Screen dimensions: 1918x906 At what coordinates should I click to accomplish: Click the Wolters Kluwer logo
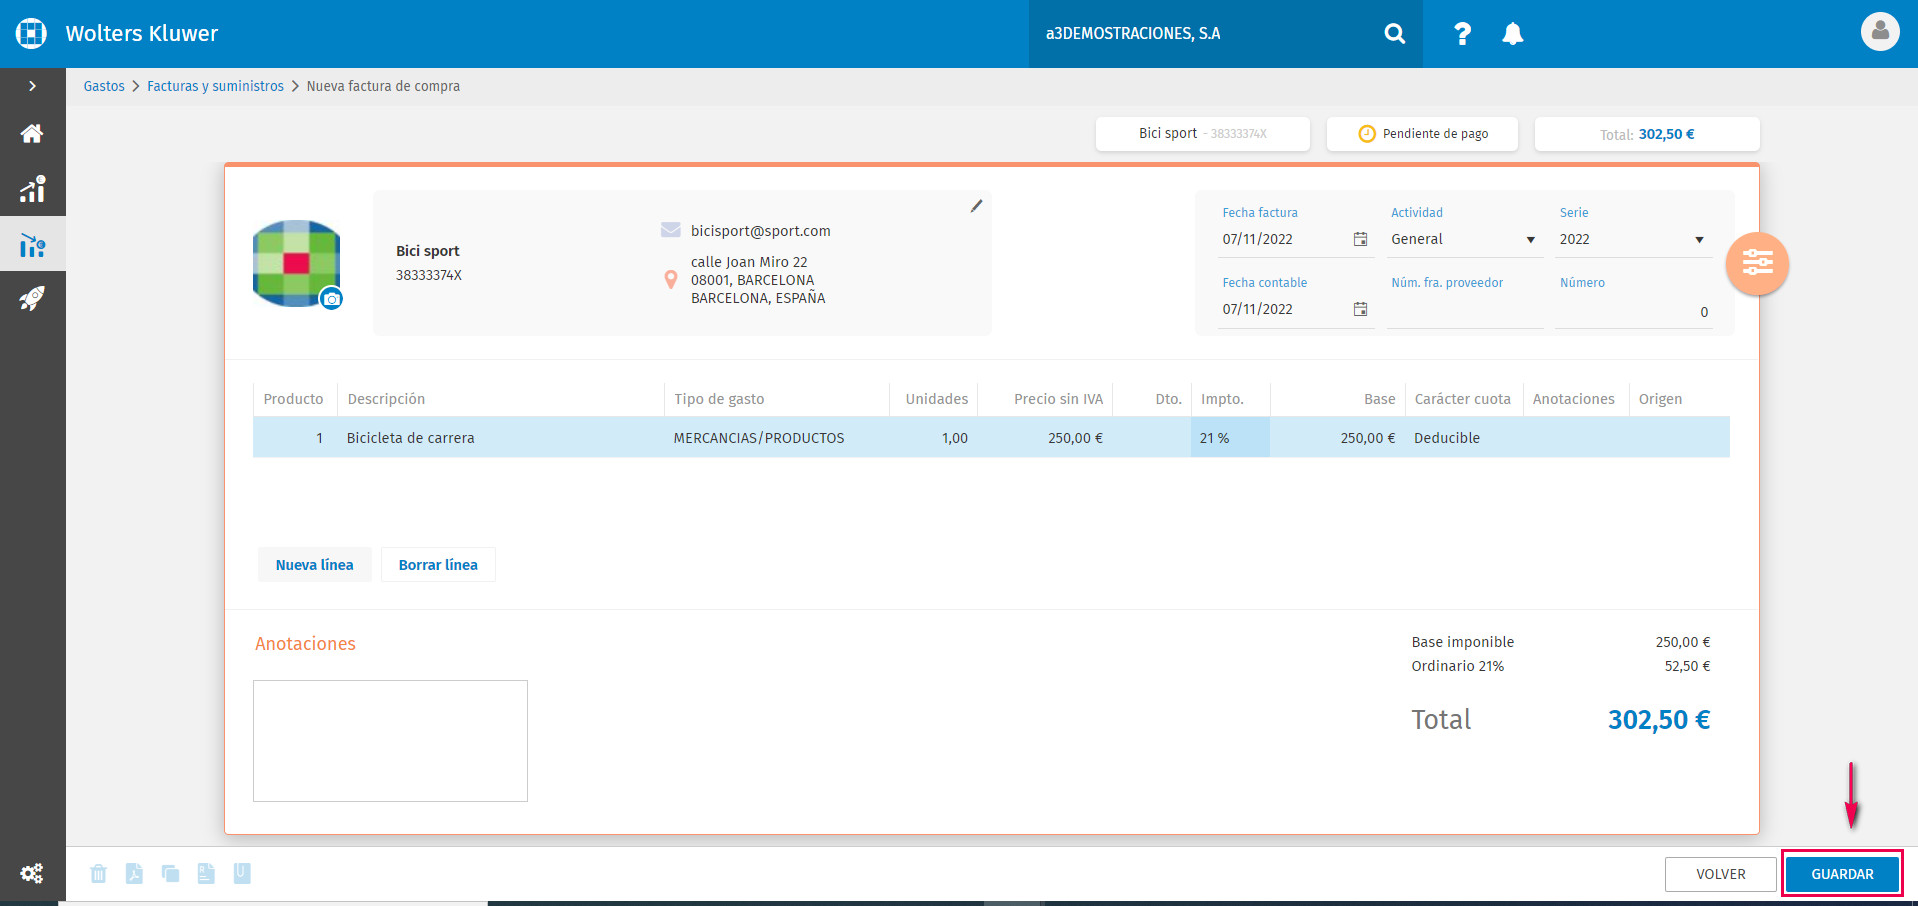[x=32, y=33]
